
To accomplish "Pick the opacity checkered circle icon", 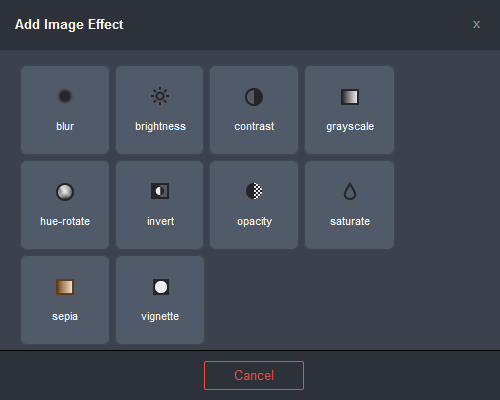I will click(254, 191).
